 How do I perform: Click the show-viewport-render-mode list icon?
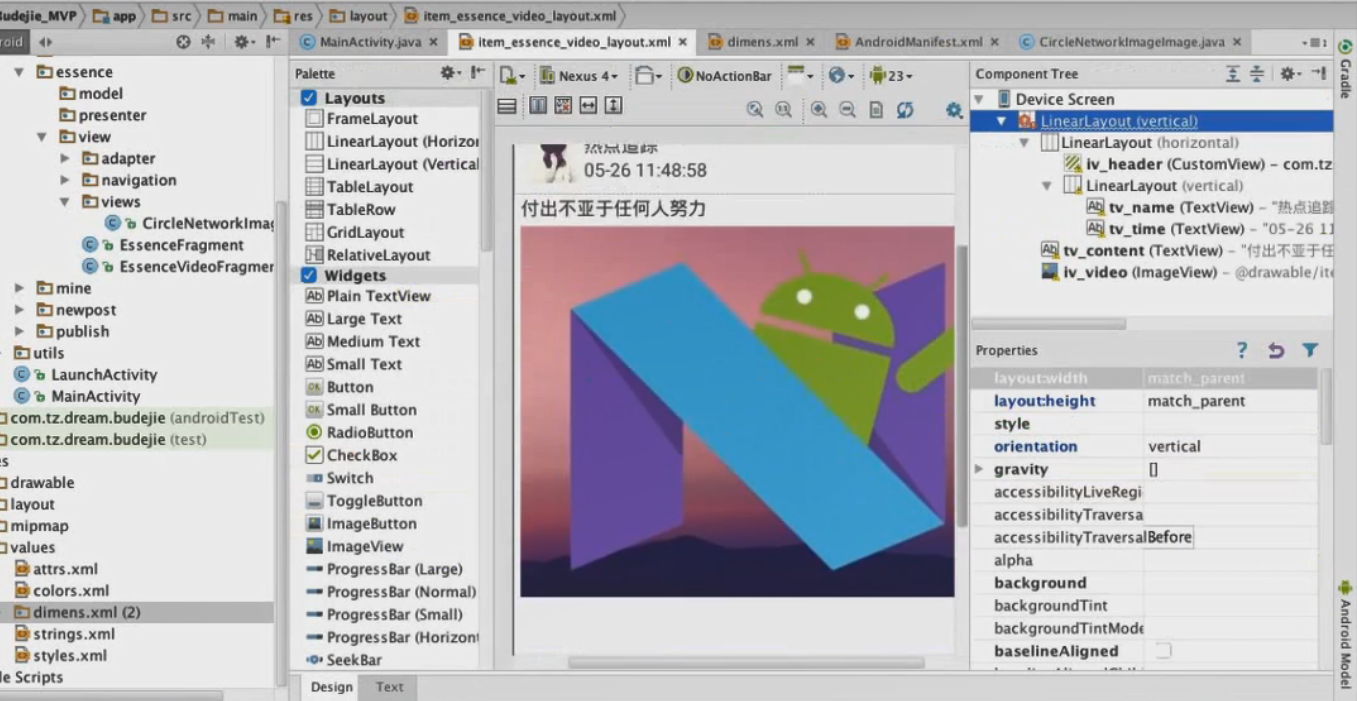click(x=507, y=106)
